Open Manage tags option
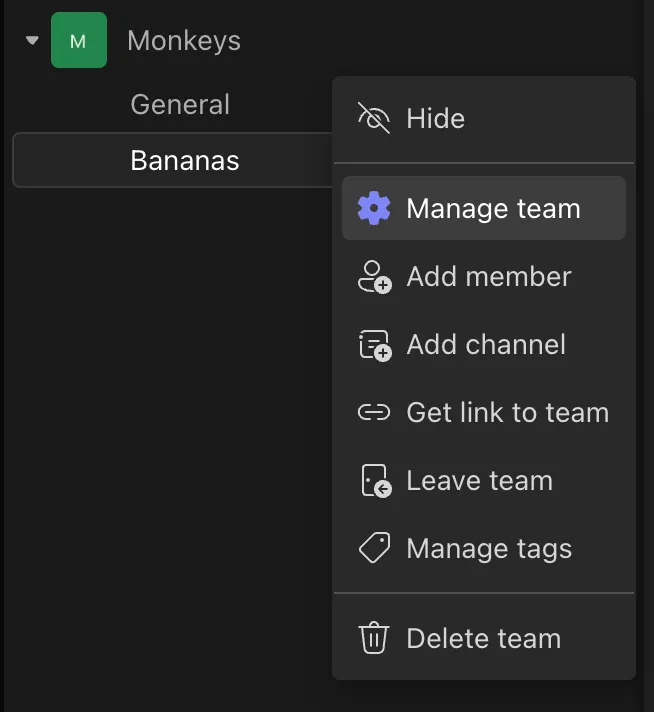 point(484,549)
